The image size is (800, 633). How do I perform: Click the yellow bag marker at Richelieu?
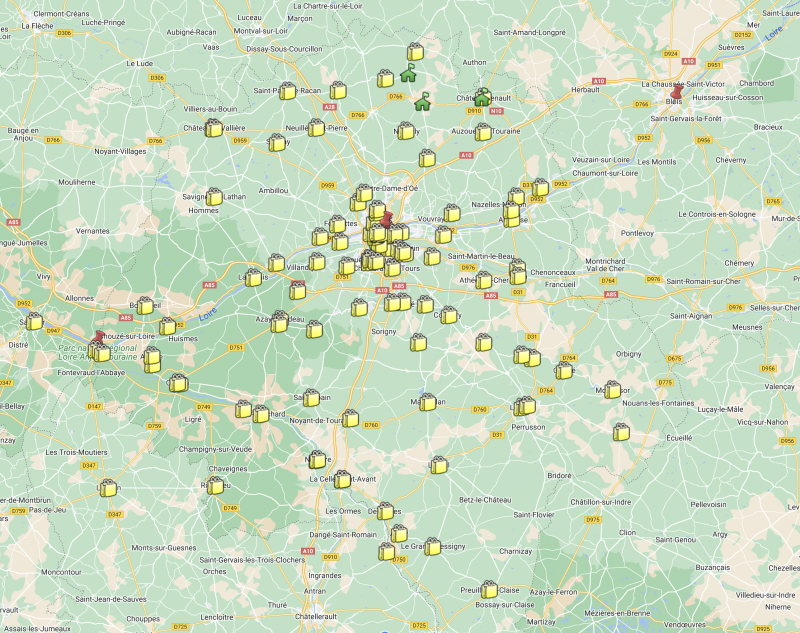pyautogui.click(x=214, y=485)
